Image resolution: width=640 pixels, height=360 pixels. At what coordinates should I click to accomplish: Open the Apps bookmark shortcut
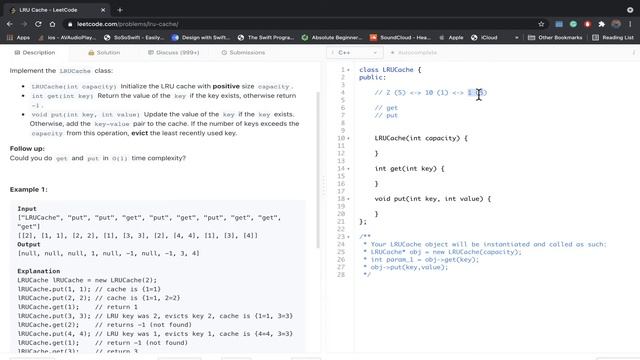coord(18,38)
